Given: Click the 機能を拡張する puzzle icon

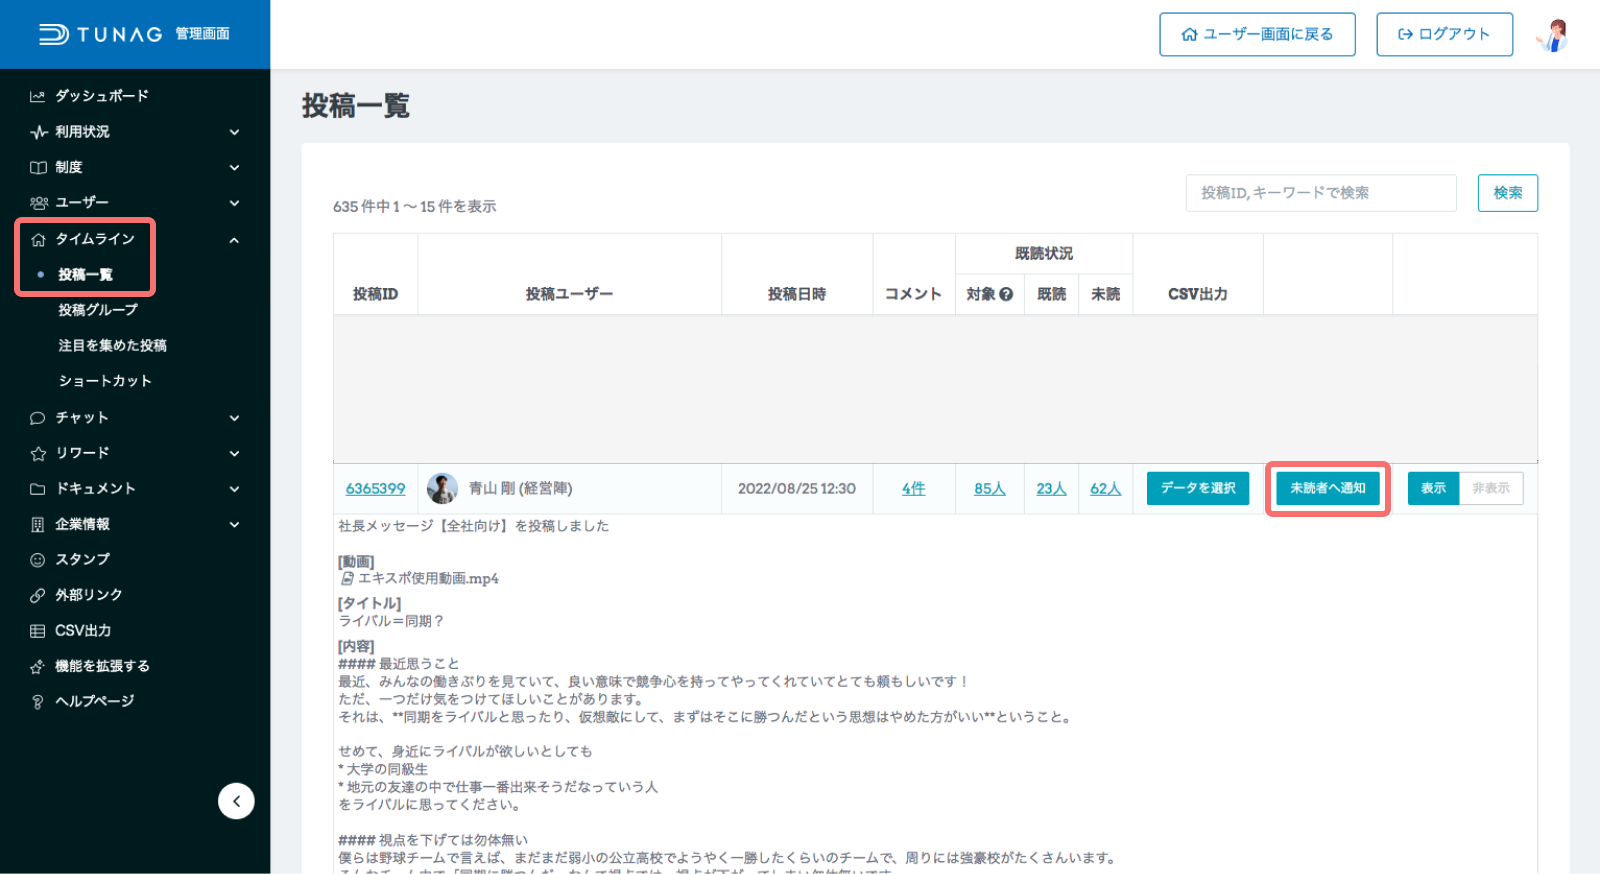Looking at the screenshot, I should 38,666.
